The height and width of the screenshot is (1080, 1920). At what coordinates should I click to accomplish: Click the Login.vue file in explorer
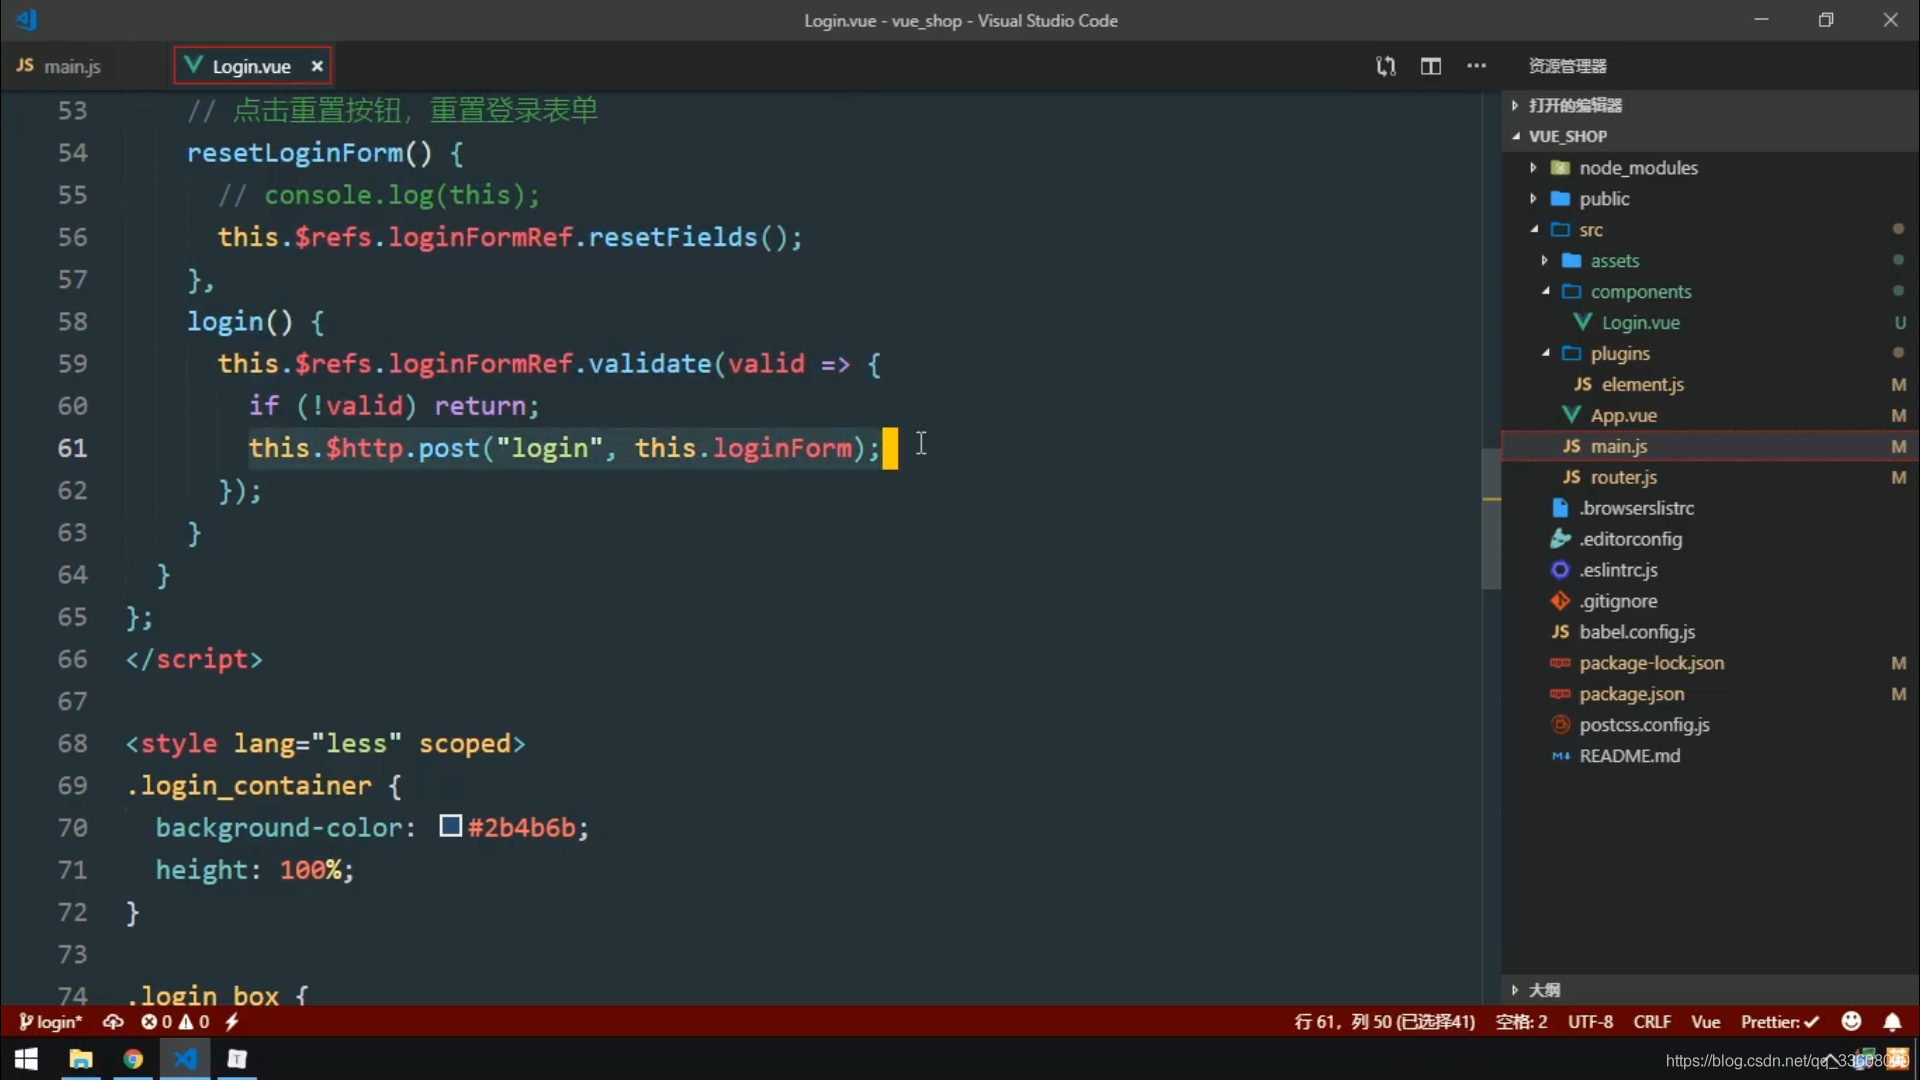point(1639,322)
